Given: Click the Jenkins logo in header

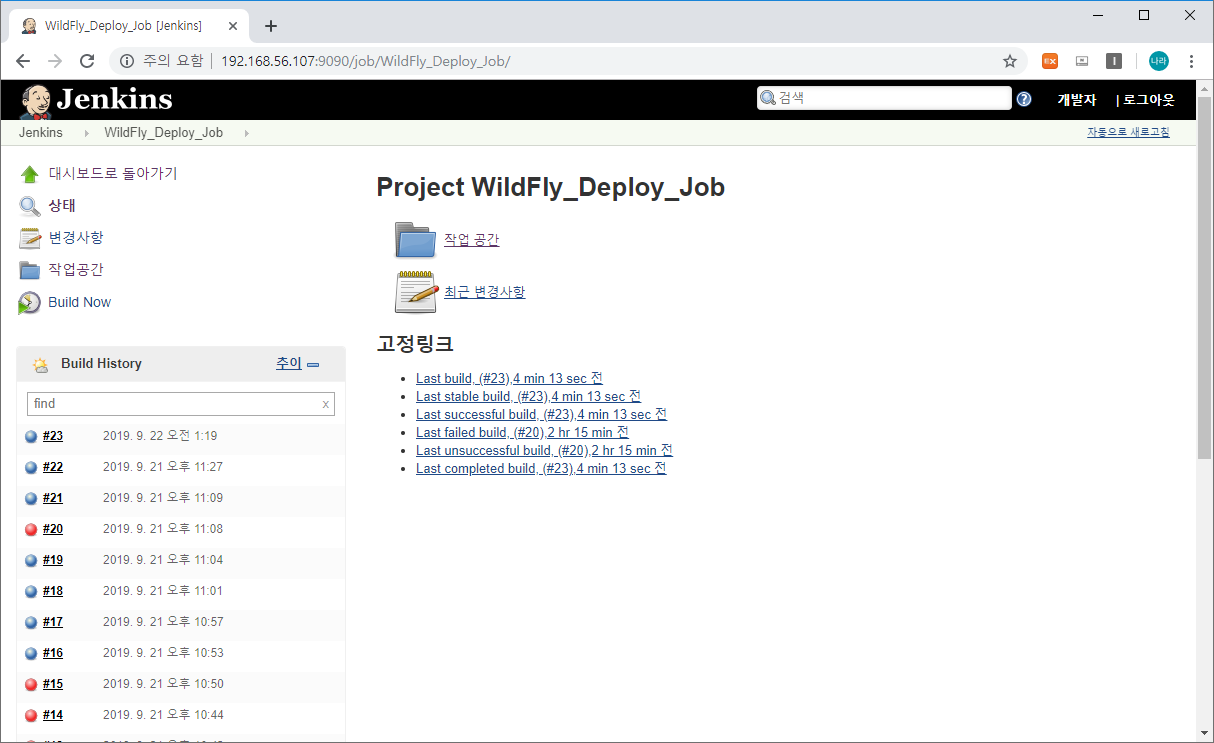Looking at the screenshot, I should coord(96,99).
